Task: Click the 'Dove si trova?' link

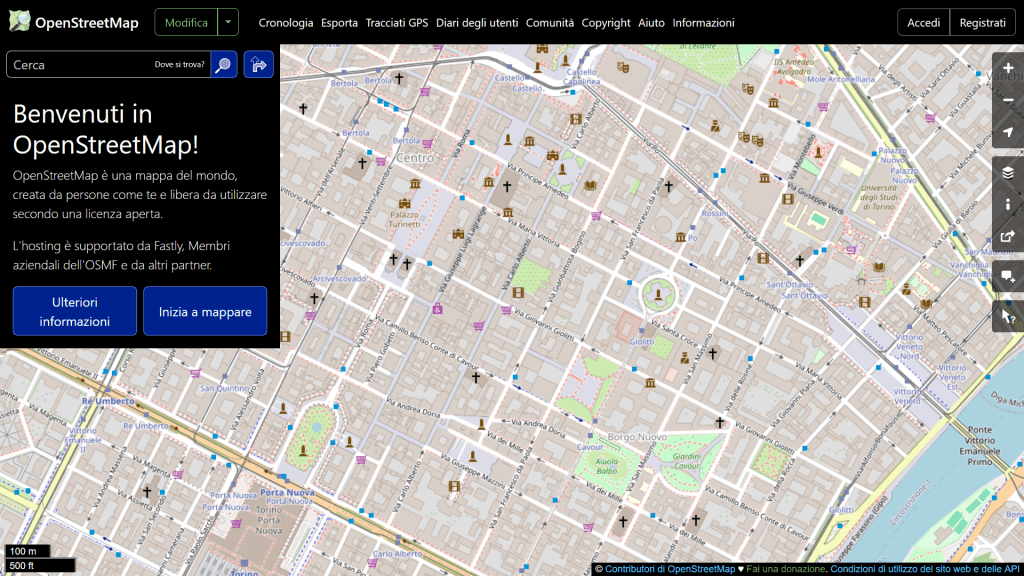Action: (180, 65)
